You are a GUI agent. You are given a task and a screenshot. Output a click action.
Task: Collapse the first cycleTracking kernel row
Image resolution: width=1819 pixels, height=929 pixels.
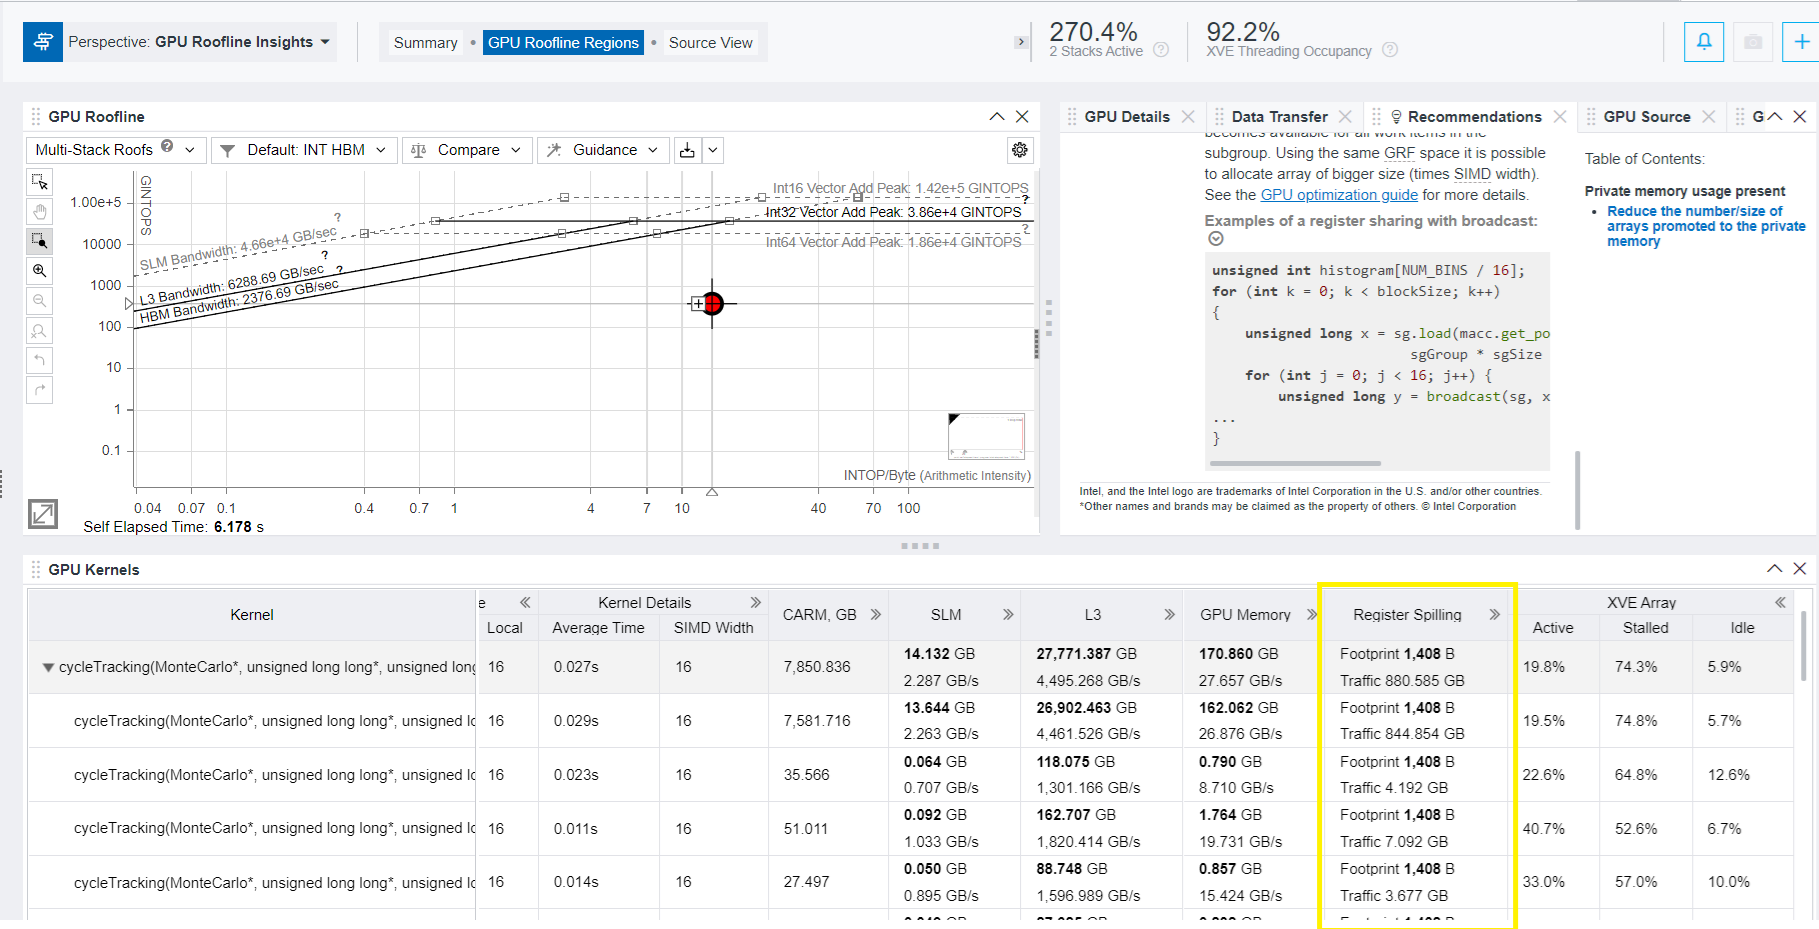point(47,667)
